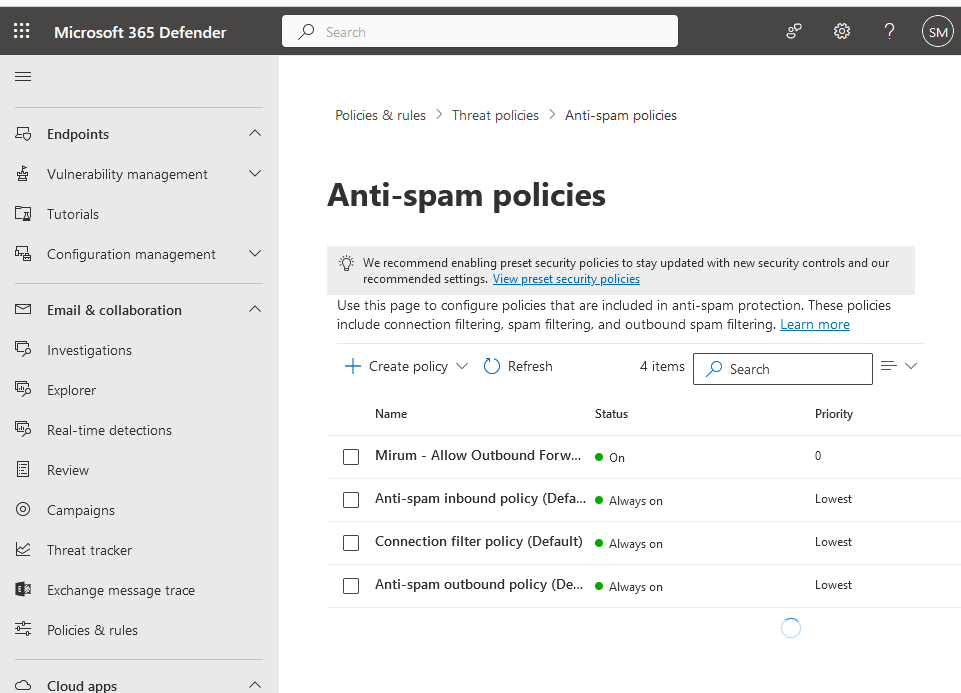The height and width of the screenshot is (693, 961).
Task: Select the Mirum - Allow Outbound Forw... checkbox
Action: pos(351,457)
